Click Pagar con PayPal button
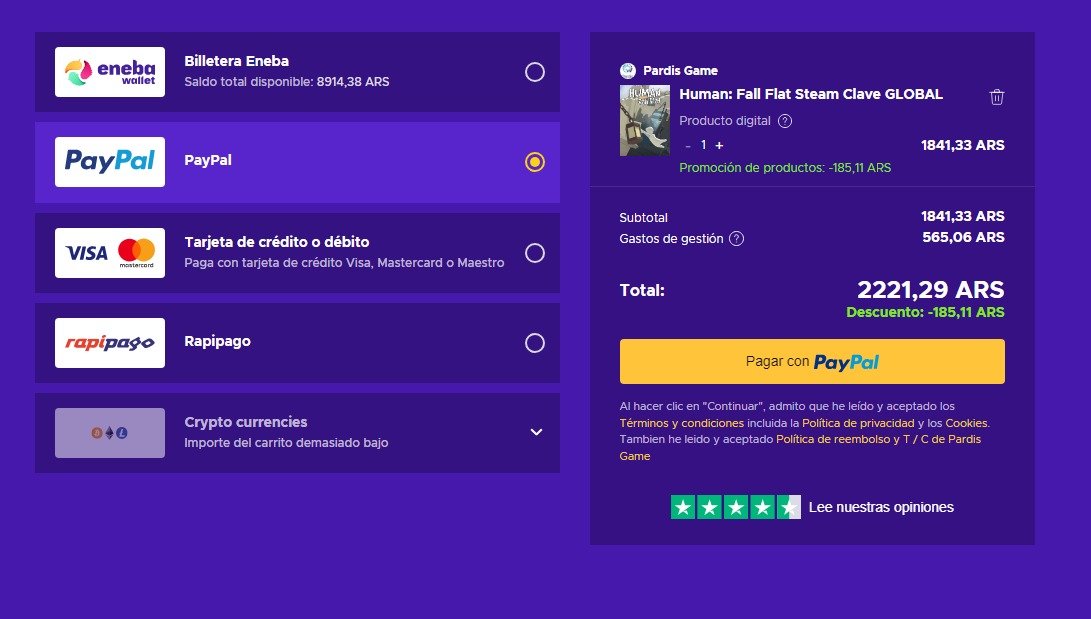Image resolution: width=1091 pixels, height=619 pixels. tap(812, 362)
